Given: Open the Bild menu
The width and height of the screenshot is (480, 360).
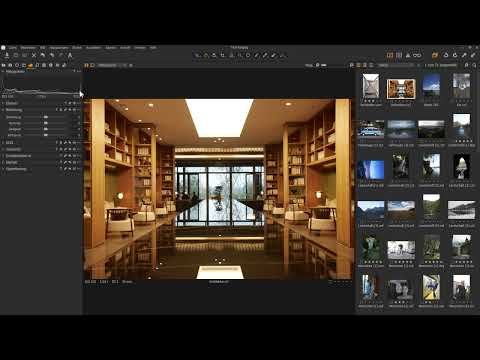Looking at the screenshot, I should point(43,48).
